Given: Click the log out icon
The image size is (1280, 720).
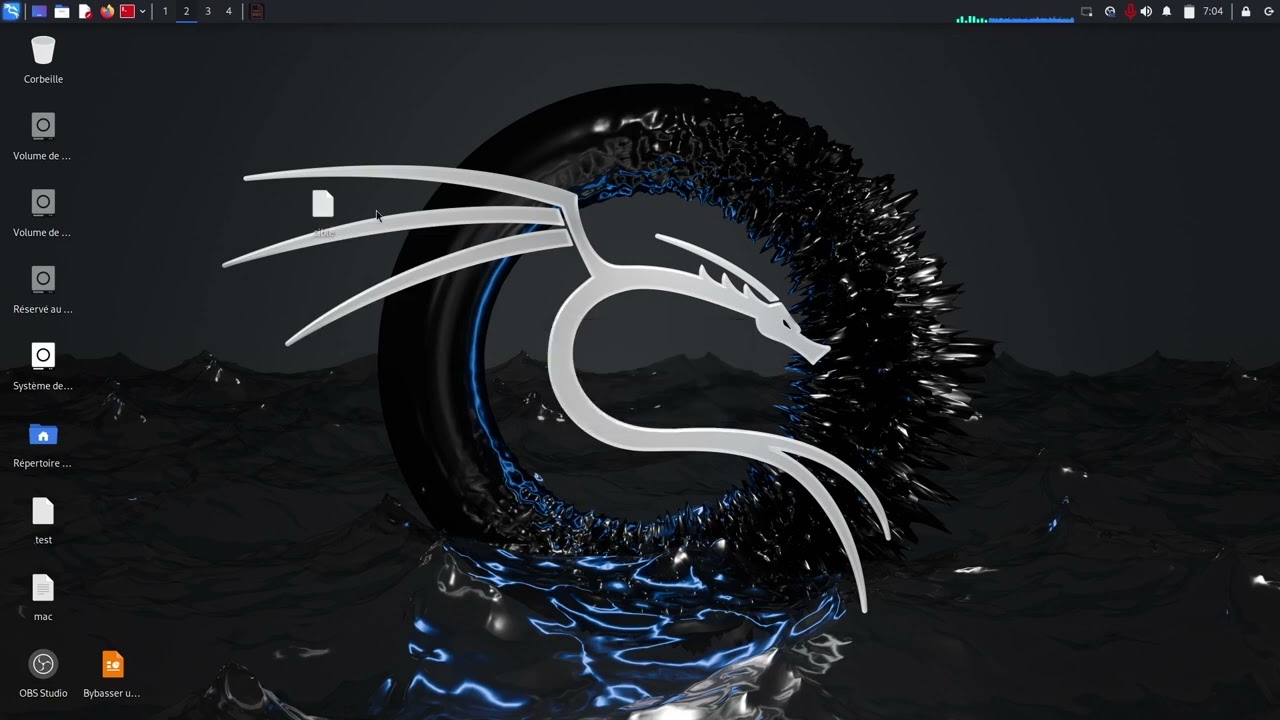Looking at the screenshot, I should tap(1268, 12).
